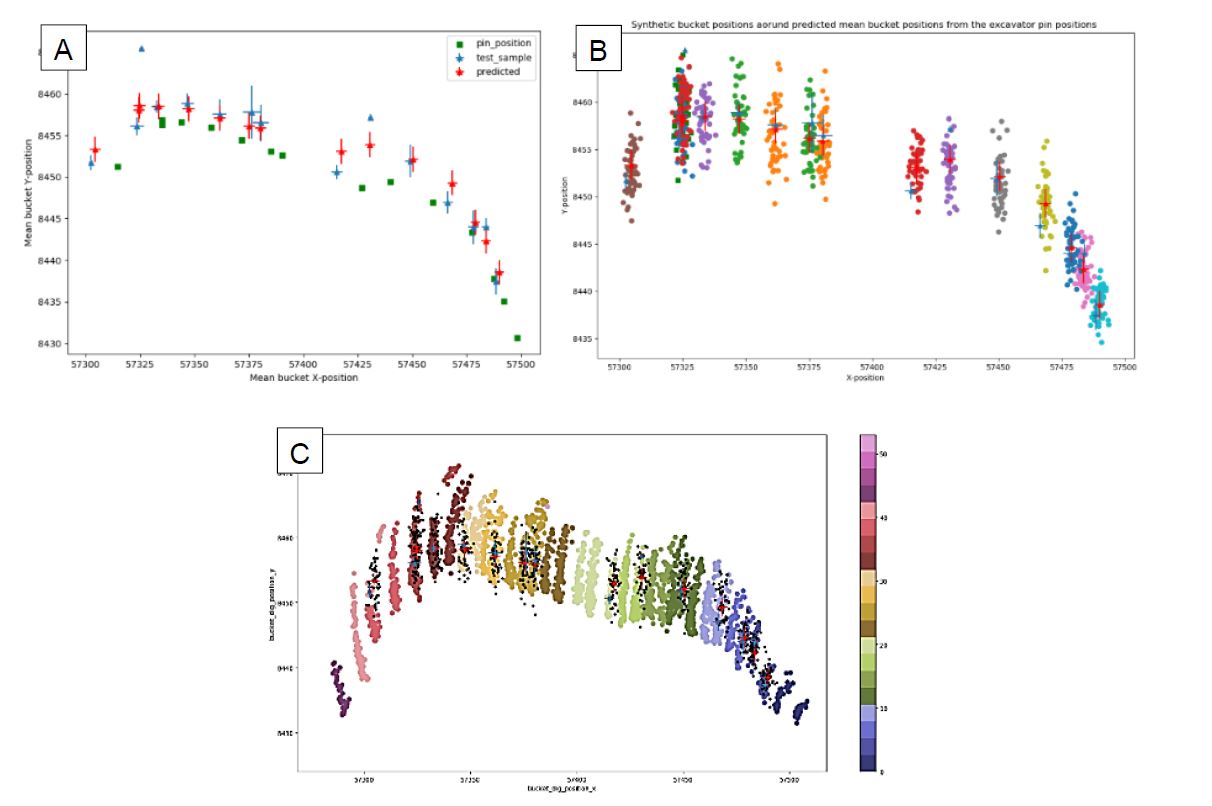
Task: Click the 57350 x-axis tick in plot A
Action: tap(195, 362)
